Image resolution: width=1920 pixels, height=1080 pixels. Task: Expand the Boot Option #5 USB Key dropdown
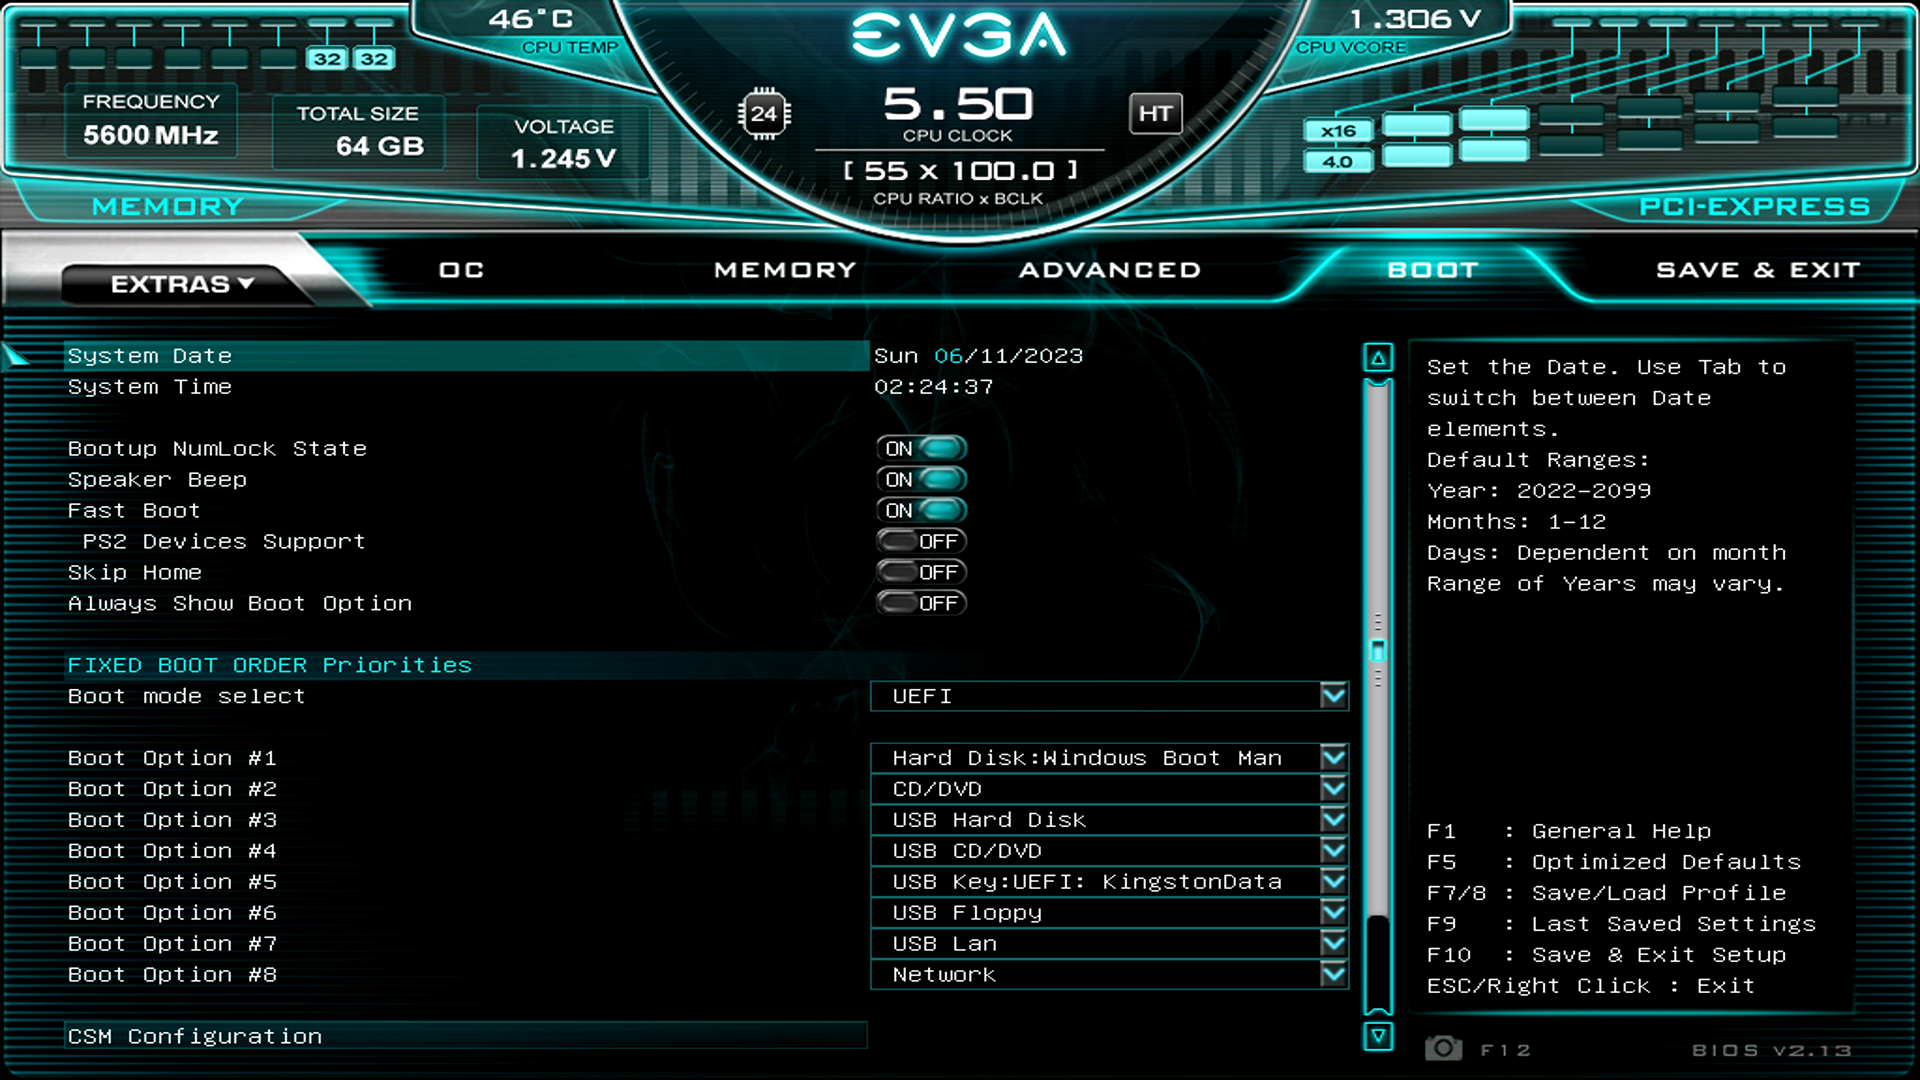[1334, 881]
